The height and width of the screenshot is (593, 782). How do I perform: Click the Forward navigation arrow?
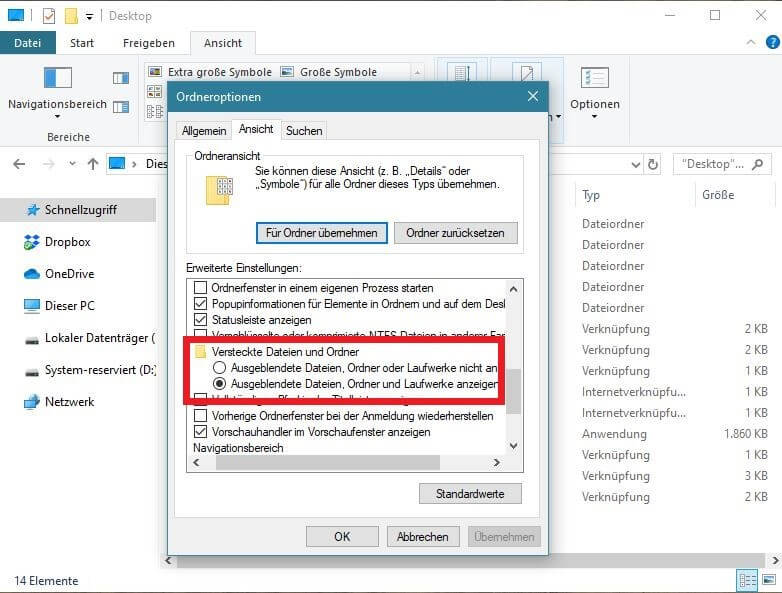(x=48, y=164)
